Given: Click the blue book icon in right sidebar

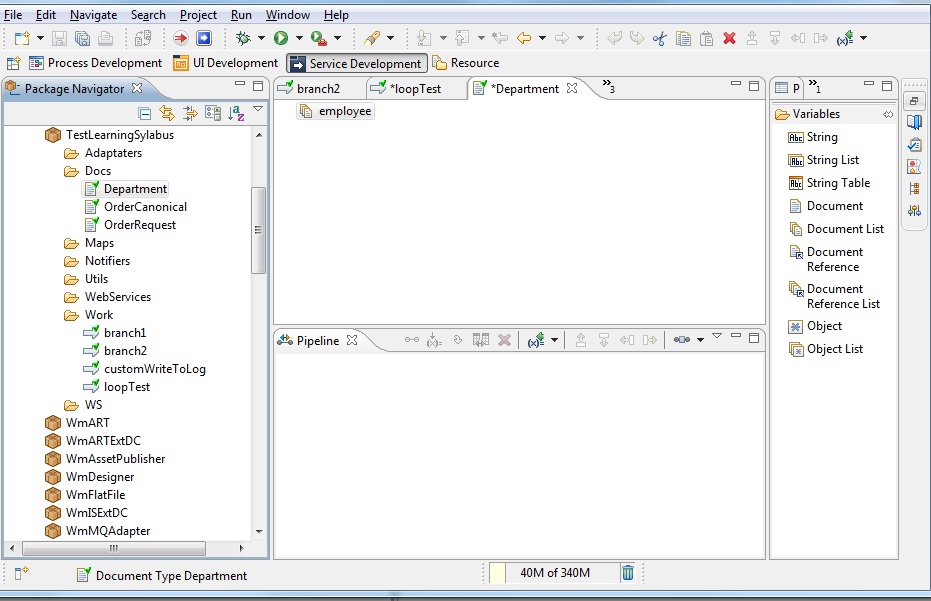Looking at the screenshot, I should [914, 123].
